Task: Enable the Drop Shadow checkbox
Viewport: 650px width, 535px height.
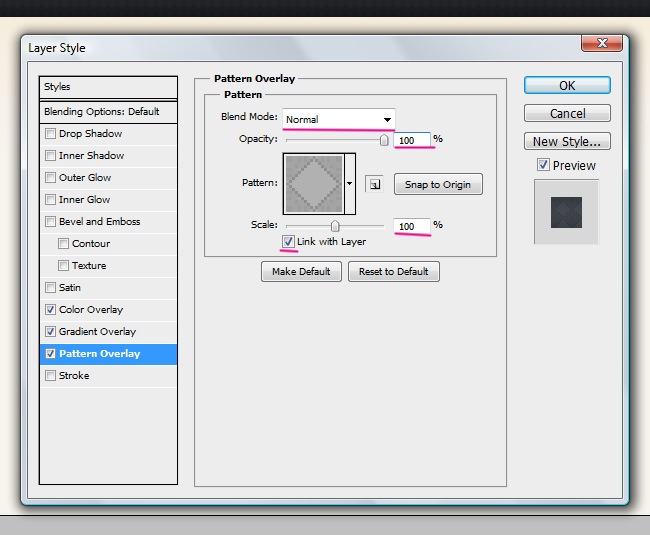Action: [x=51, y=134]
